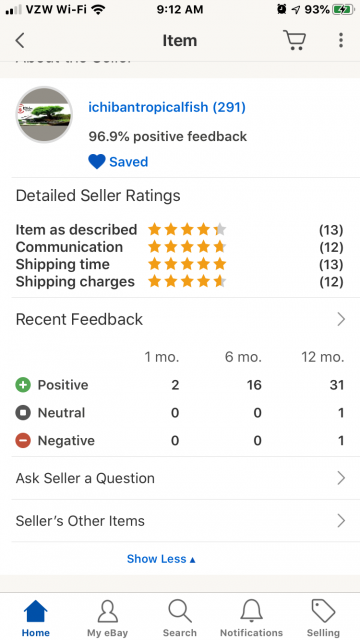Screen dimensions: 360x640
Task: Expand Recent Feedback chevron
Action: 341,319
